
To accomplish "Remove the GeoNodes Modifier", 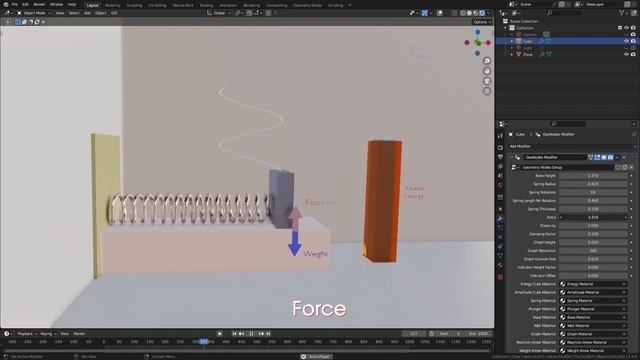I will 624,157.
